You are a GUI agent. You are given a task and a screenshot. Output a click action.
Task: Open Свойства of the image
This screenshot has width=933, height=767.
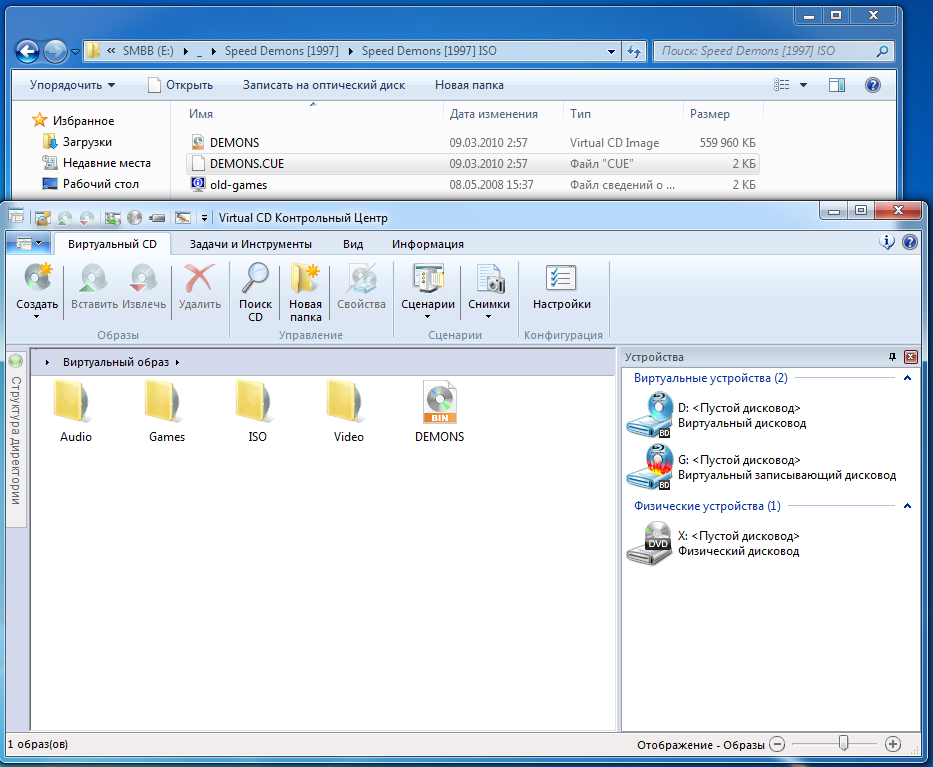tap(362, 278)
